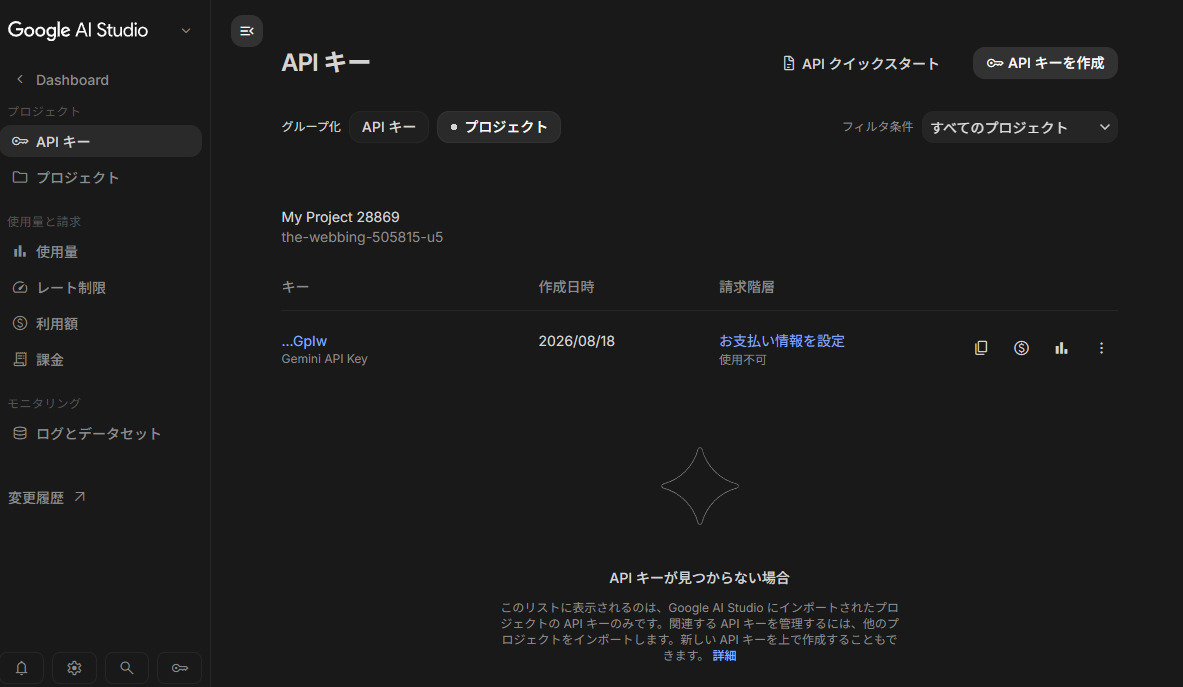Open more options for ...GpIw key
Viewport: 1183px width, 687px height.
pyautogui.click(x=1101, y=348)
